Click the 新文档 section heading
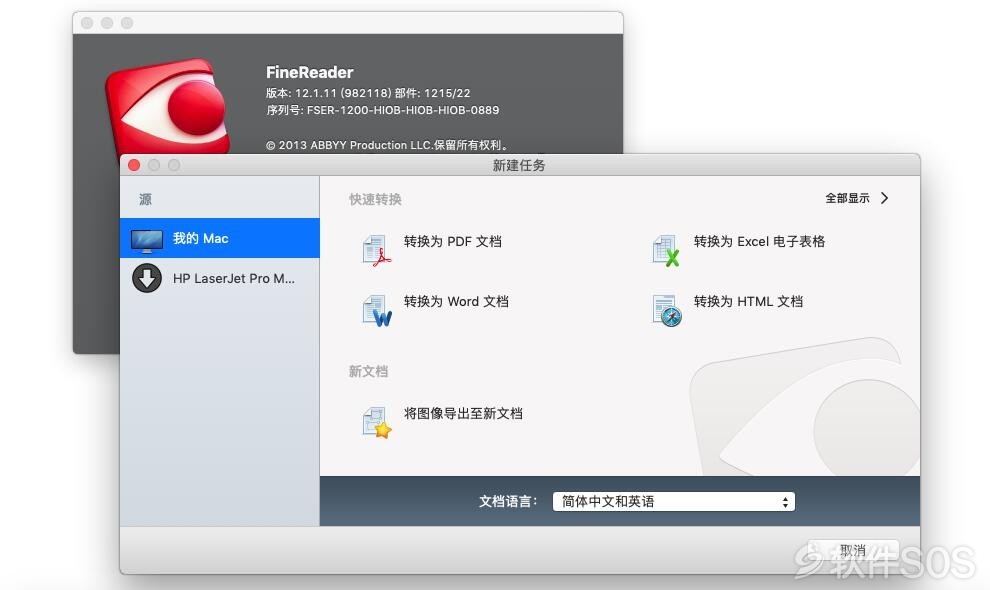This screenshot has width=990, height=590. (368, 371)
